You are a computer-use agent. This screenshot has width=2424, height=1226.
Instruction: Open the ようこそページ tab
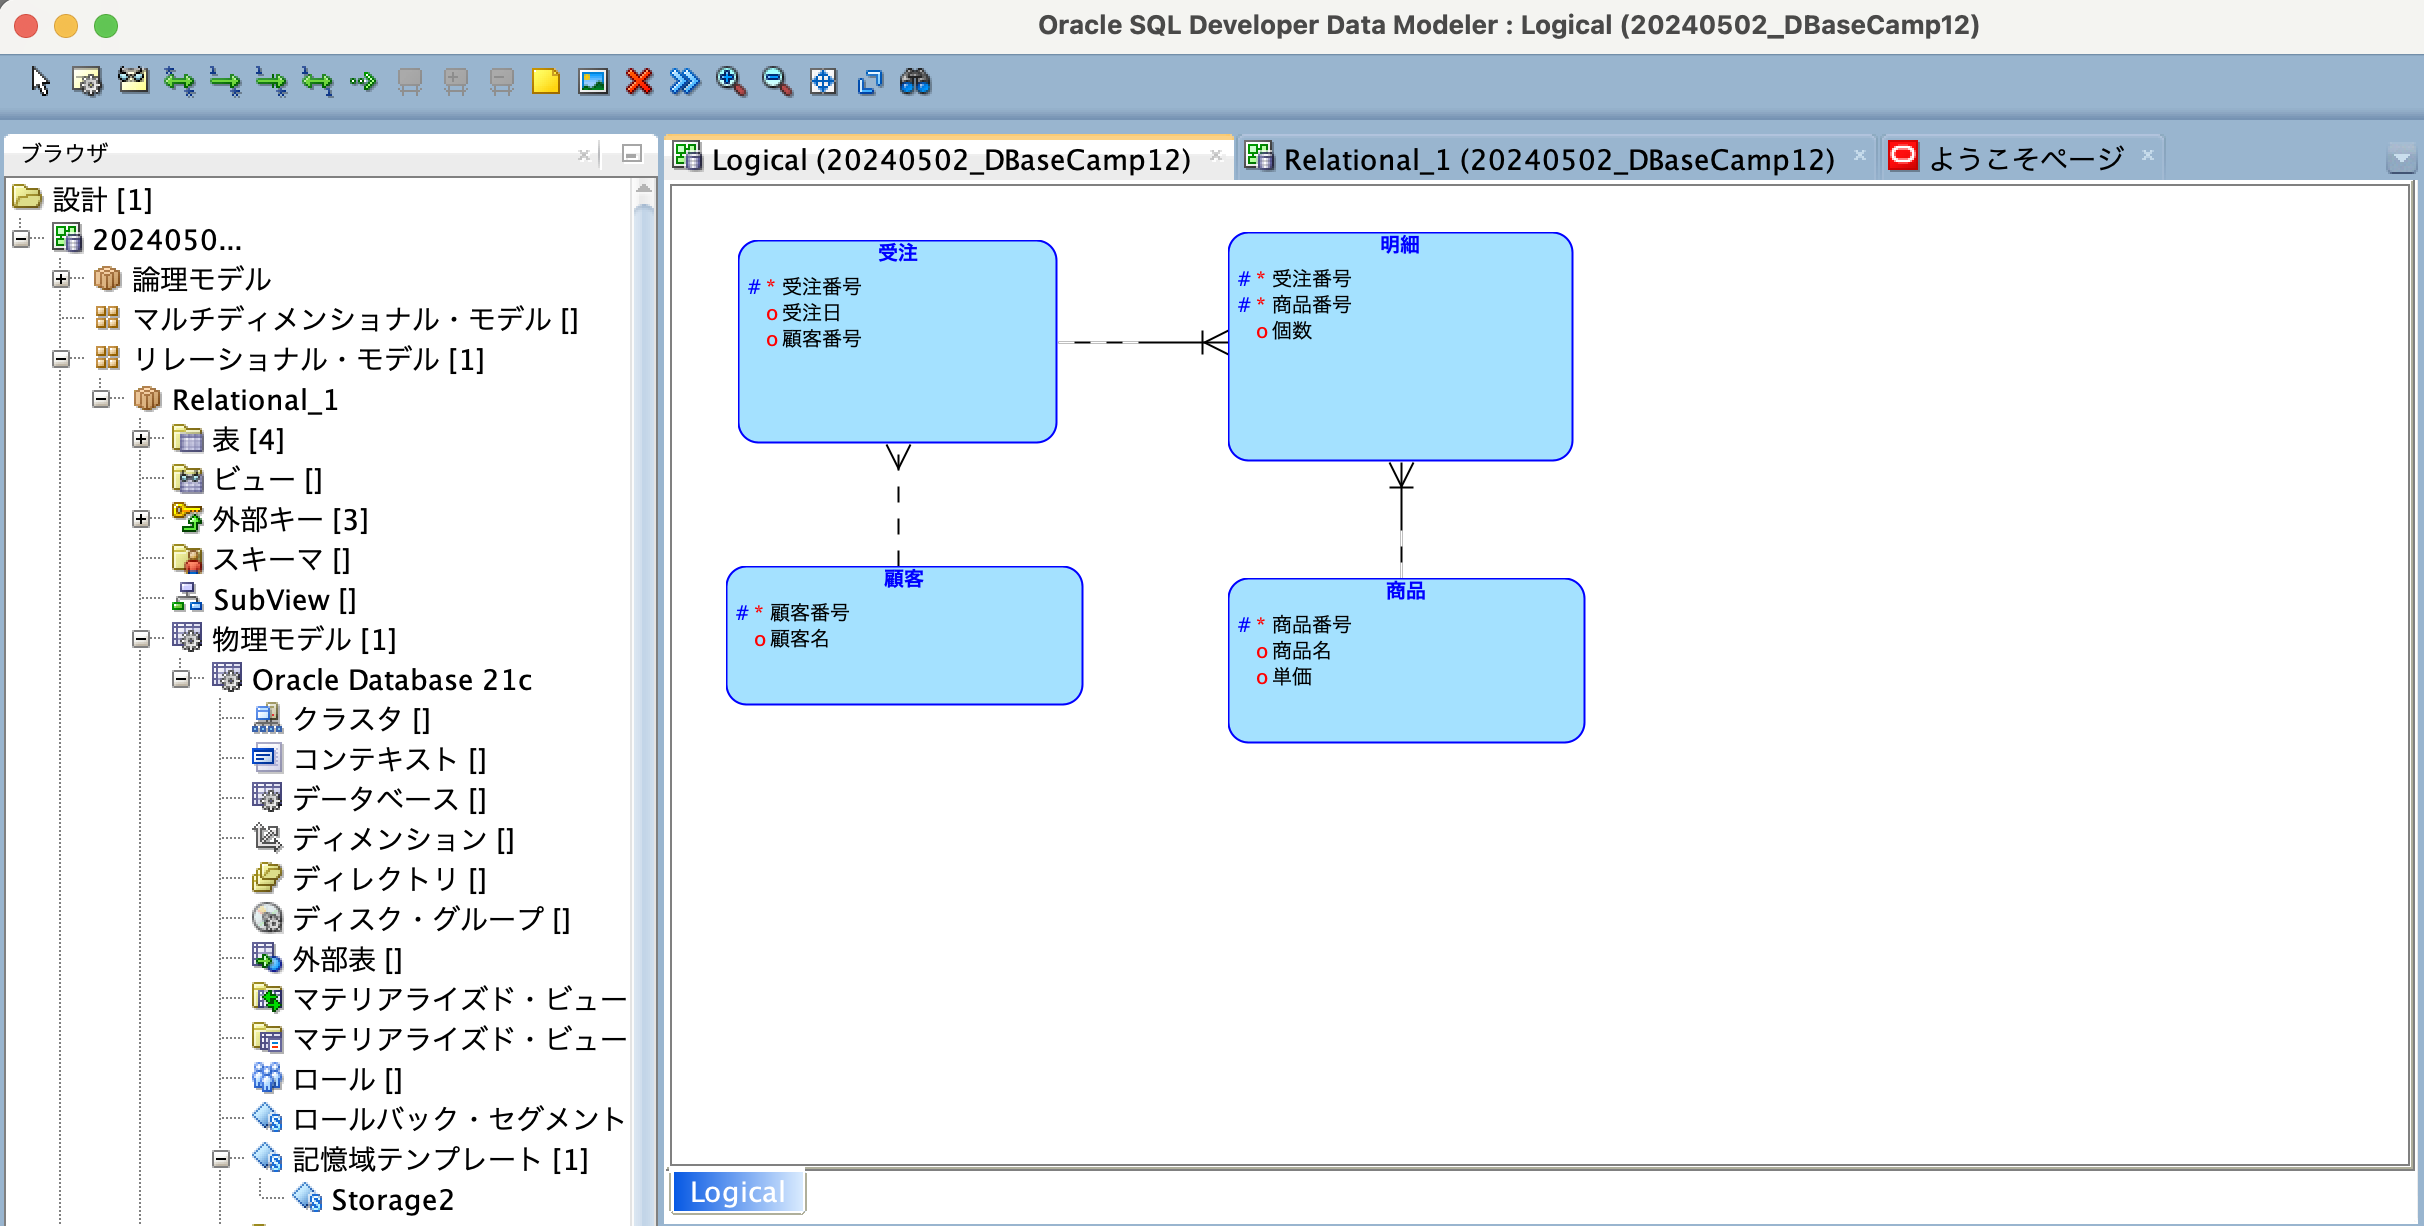click(2026, 158)
